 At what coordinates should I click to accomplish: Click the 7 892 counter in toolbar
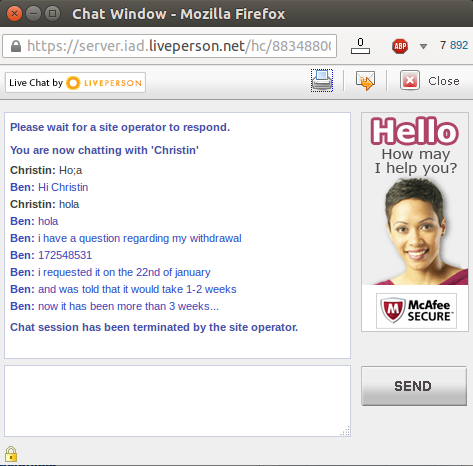coord(454,45)
